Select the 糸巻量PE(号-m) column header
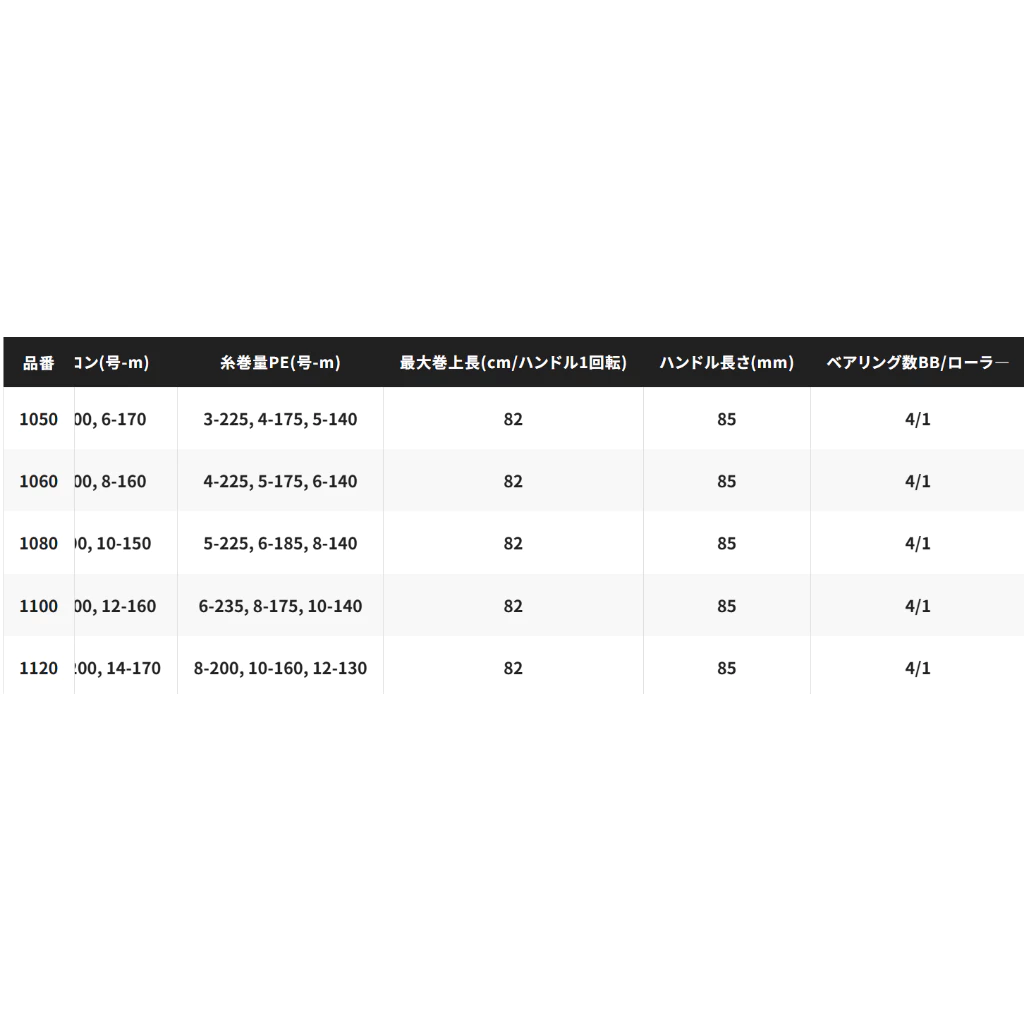Viewport: 1024px width, 1024px height. pos(280,363)
